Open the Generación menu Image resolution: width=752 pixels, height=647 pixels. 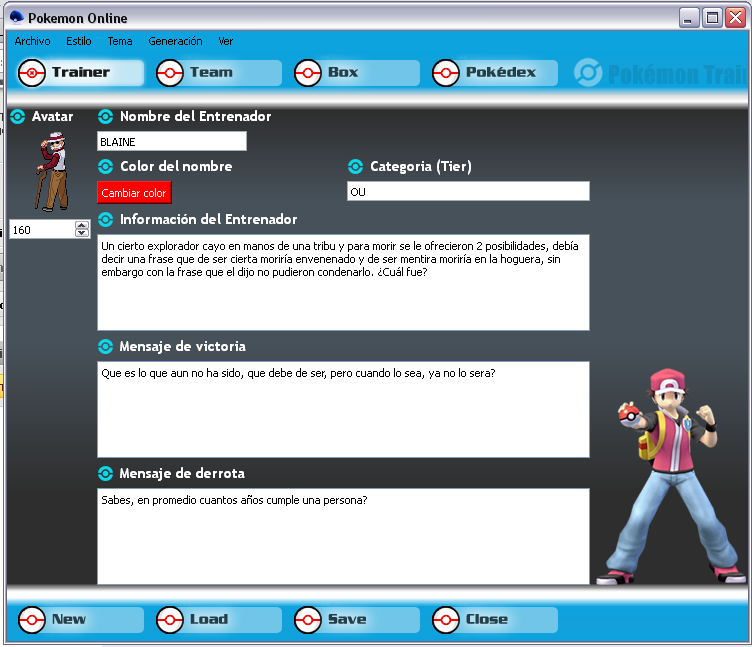point(175,41)
